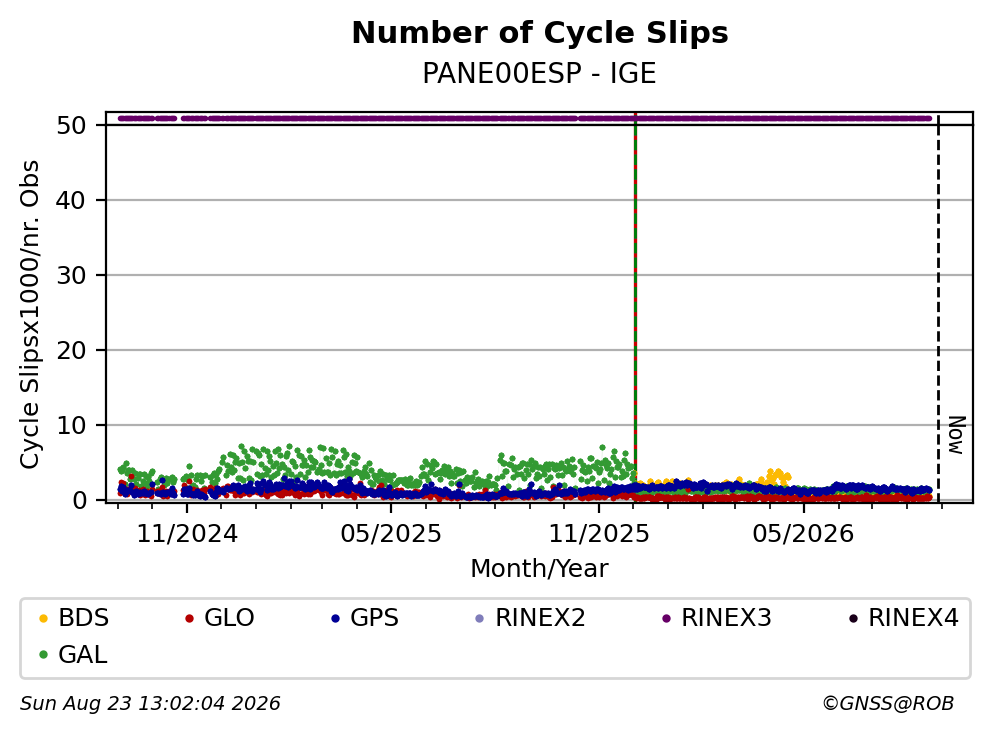Click the BDS legend label
993x734 pixels.
pyautogui.click(x=84, y=617)
